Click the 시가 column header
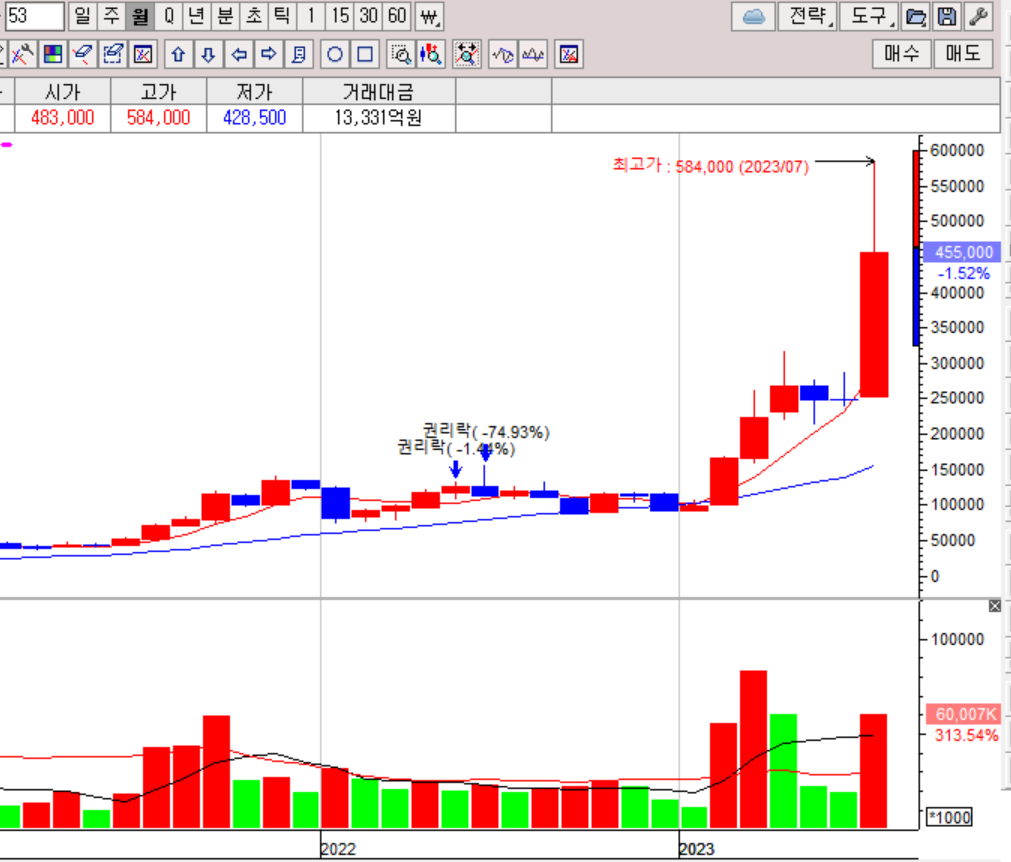 [63, 92]
